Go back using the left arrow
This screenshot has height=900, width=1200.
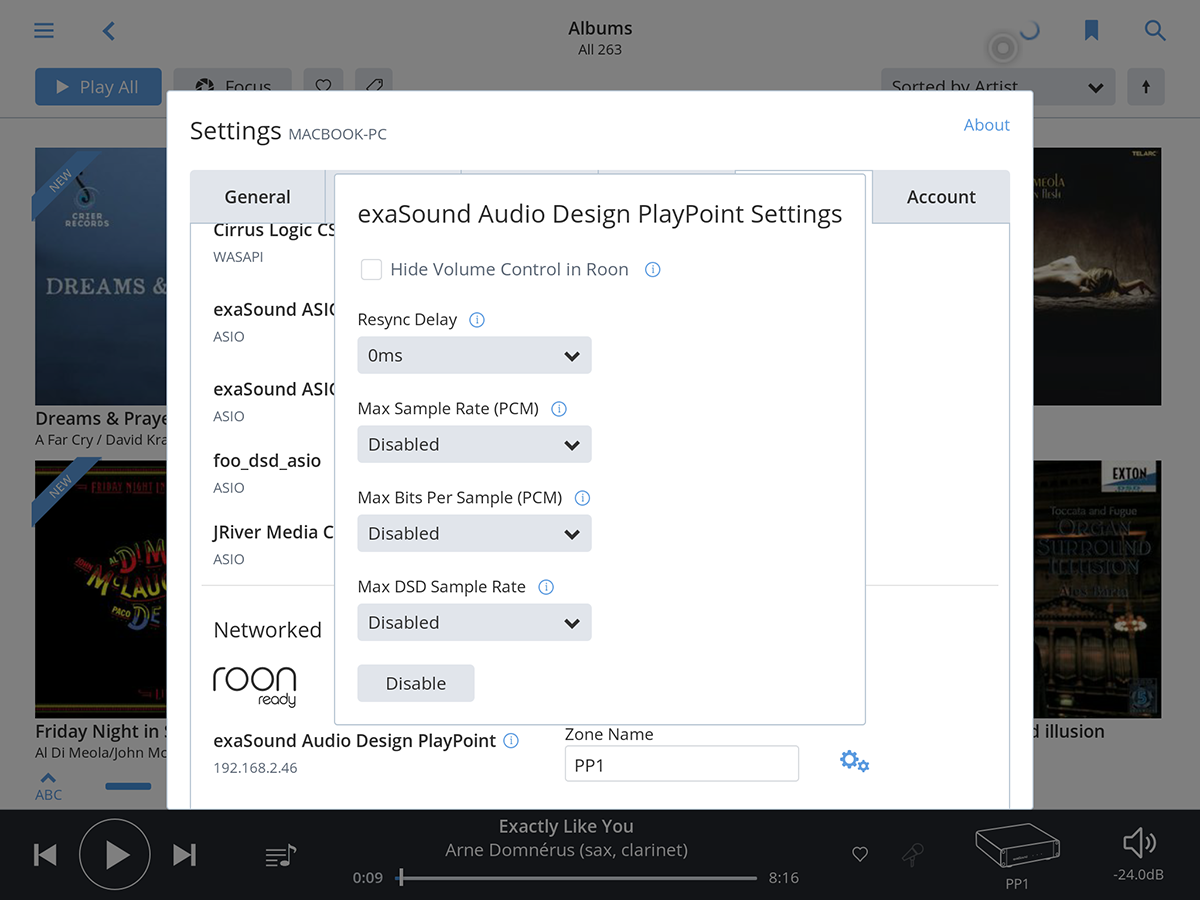click(x=109, y=31)
